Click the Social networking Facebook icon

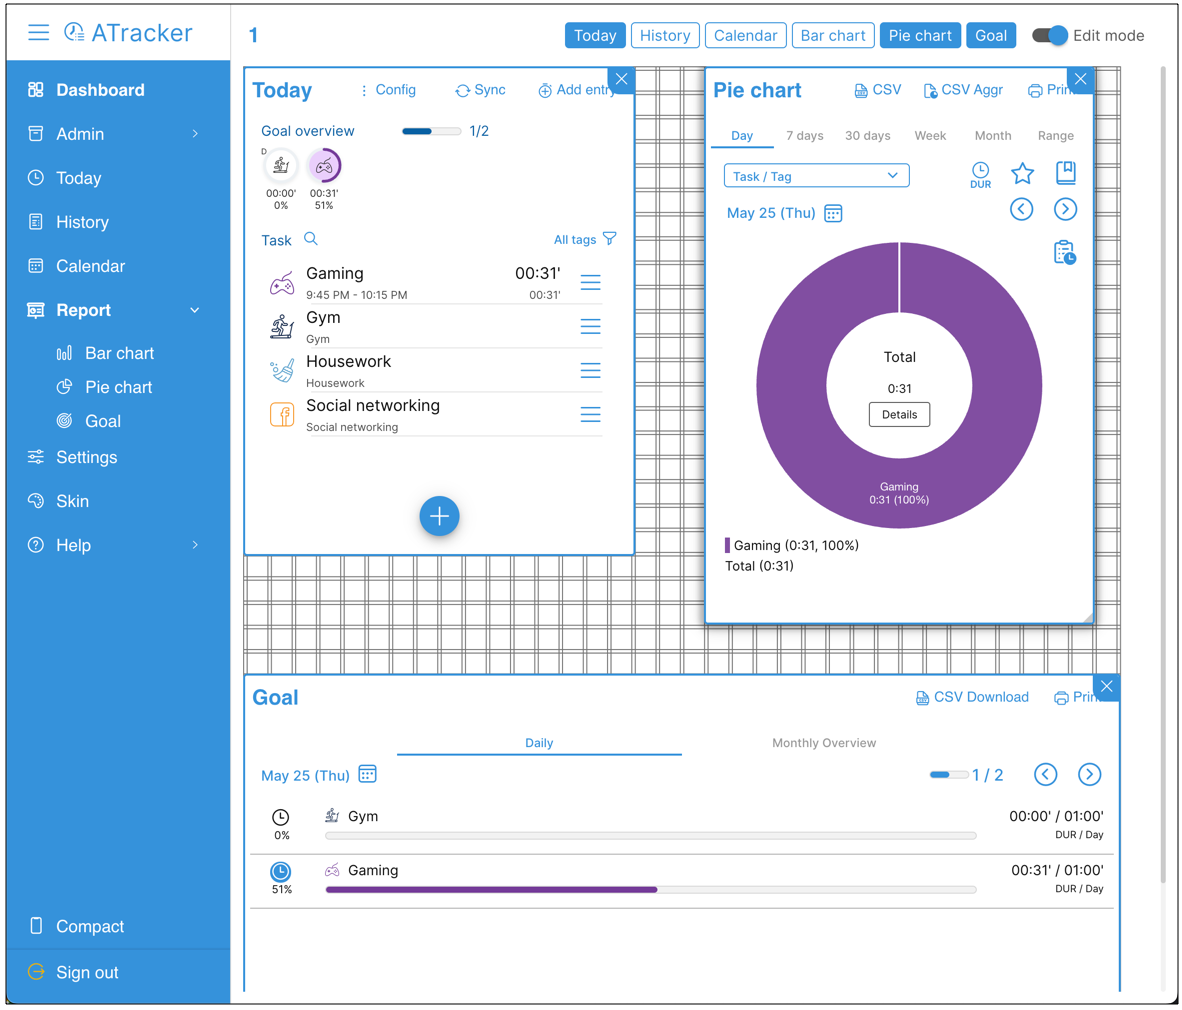283,415
